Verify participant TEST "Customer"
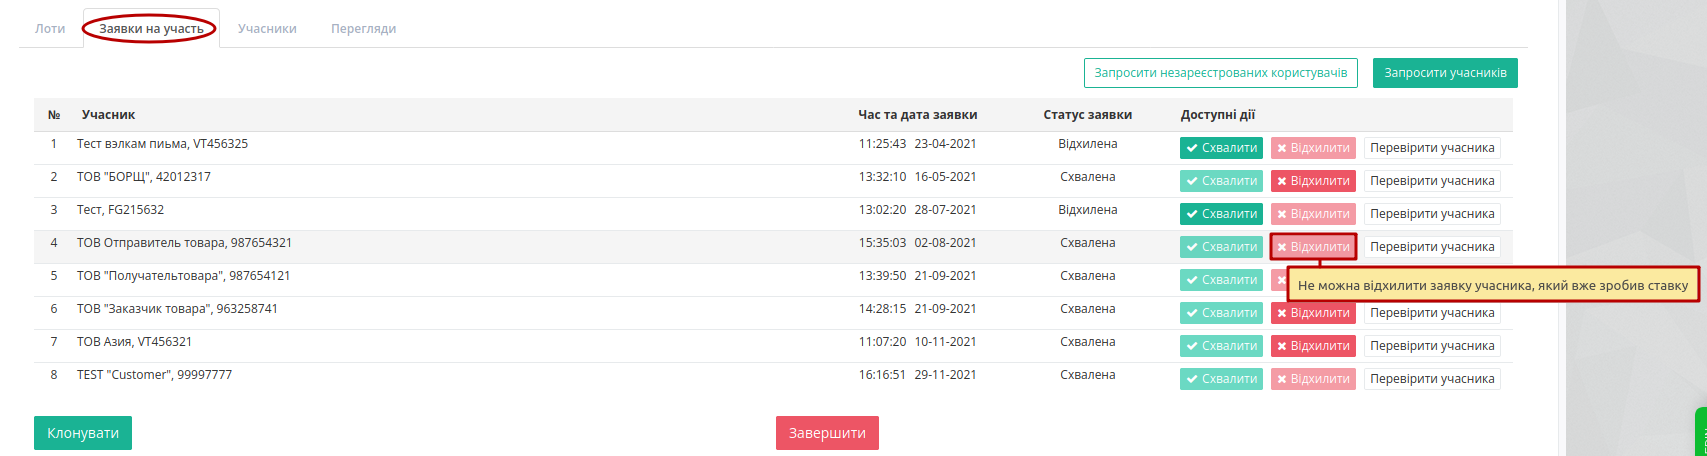Image resolution: width=1707 pixels, height=456 pixels. click(x=1432, y=379)
